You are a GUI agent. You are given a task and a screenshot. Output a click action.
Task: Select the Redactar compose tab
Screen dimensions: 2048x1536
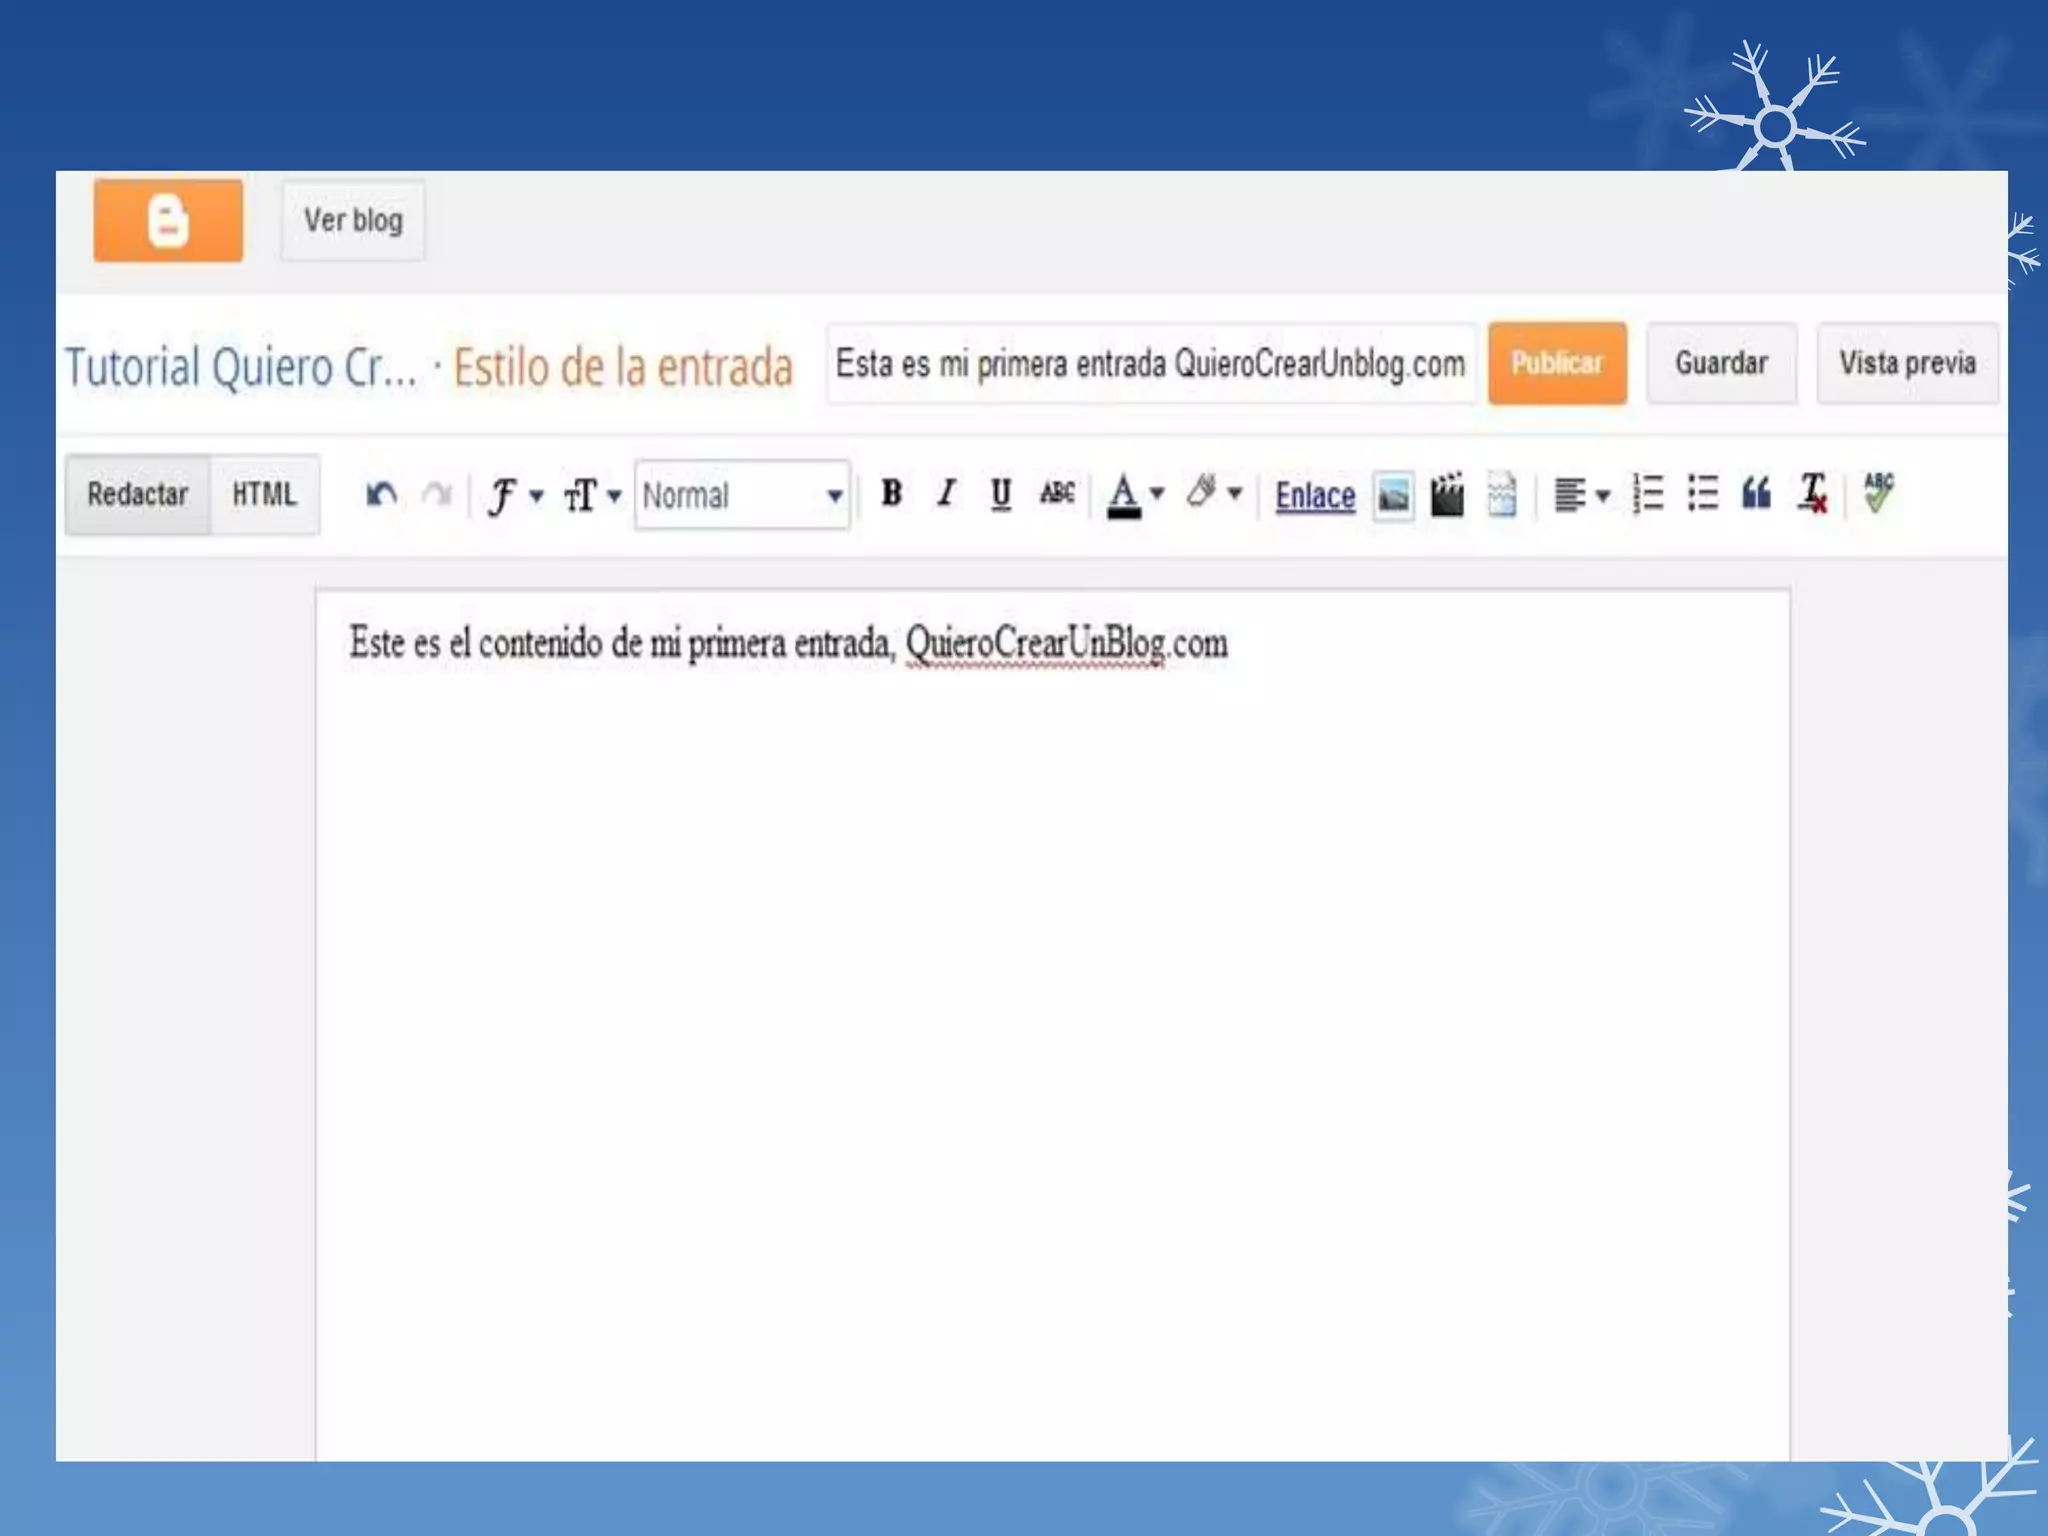click(138, 494)
